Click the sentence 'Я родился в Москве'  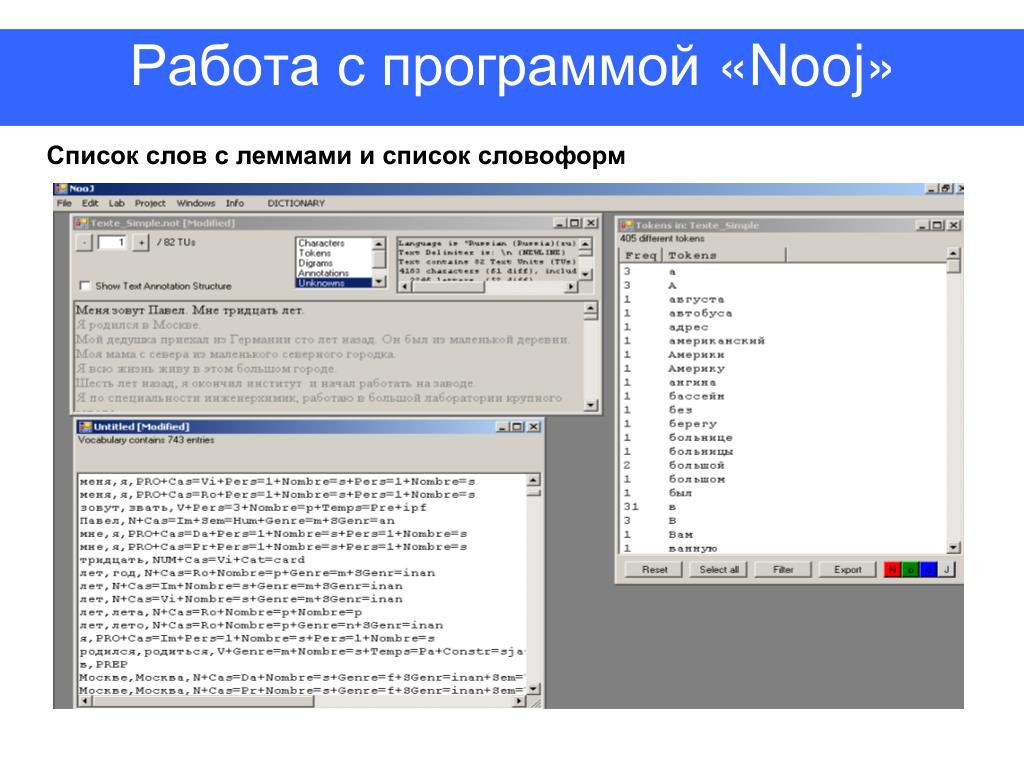[x=138, y=325]
